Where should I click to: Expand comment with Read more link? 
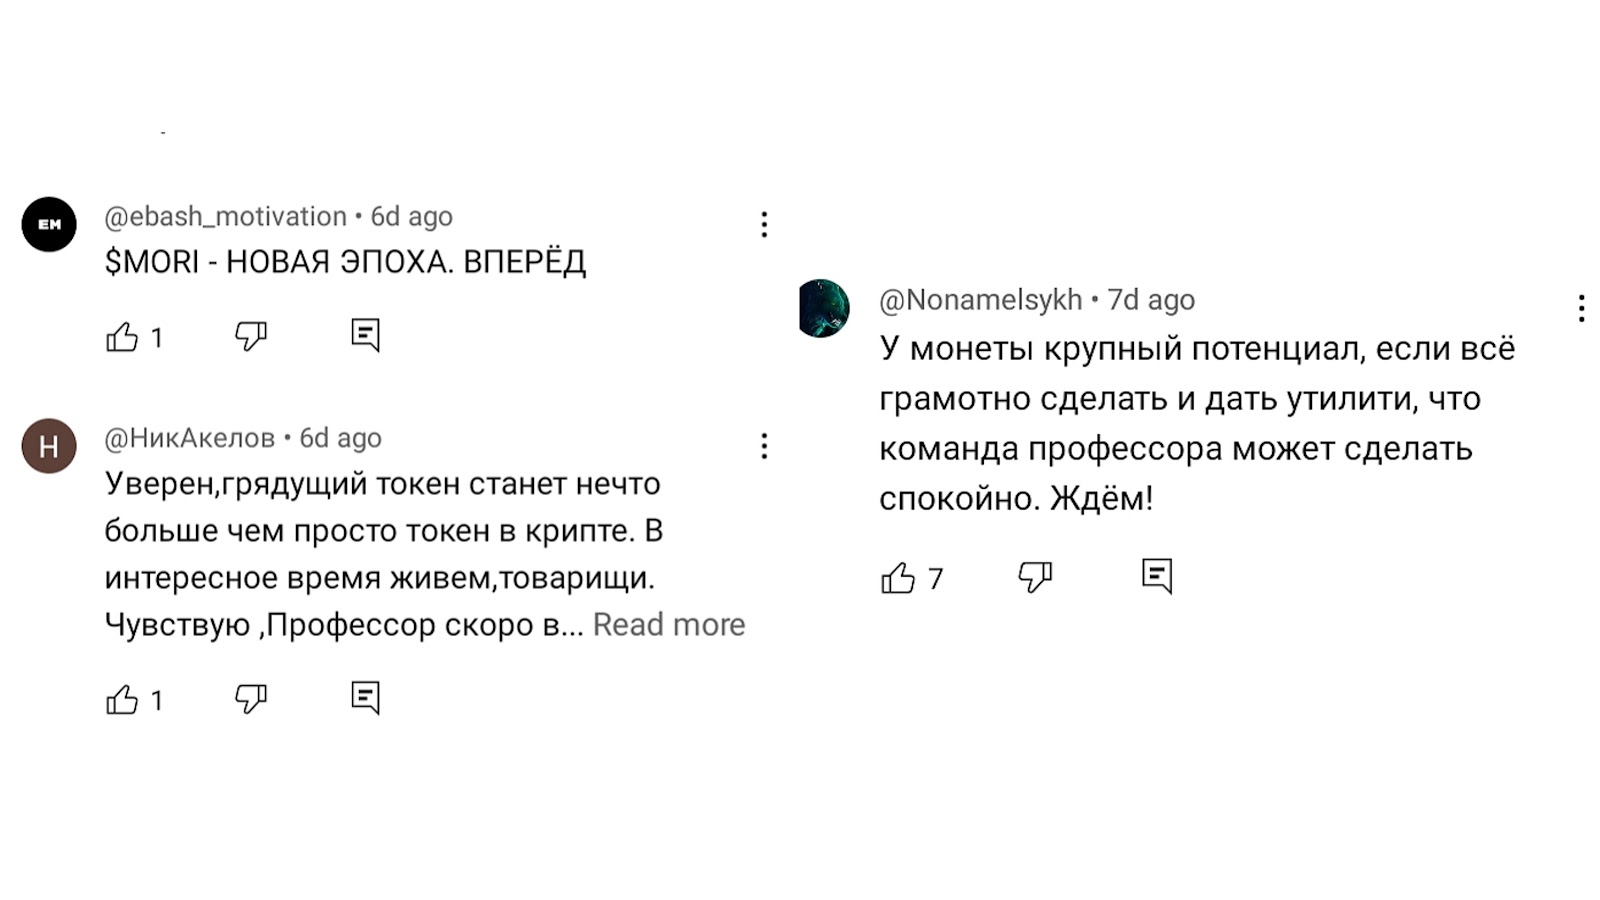point(668,625)
